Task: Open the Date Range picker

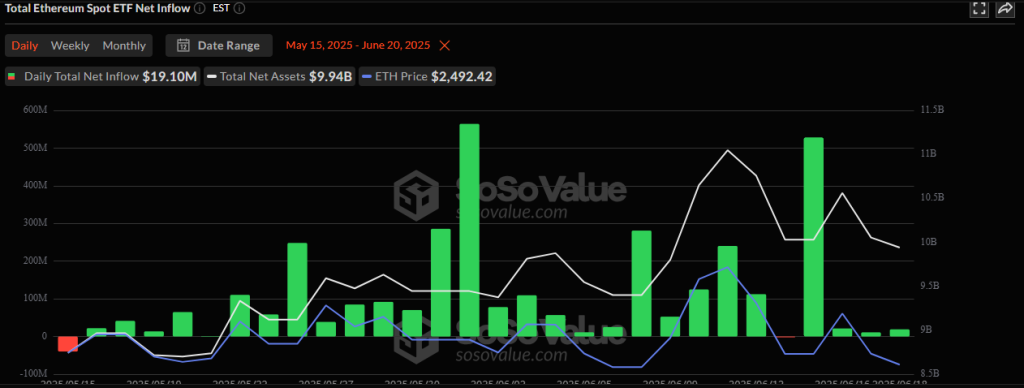Action: pos(219,46)
